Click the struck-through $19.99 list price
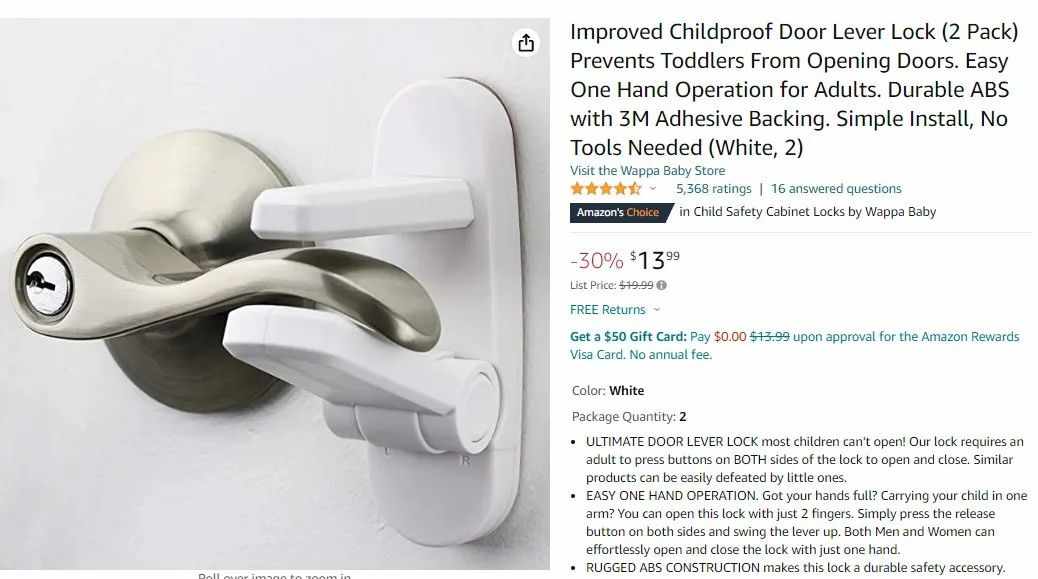This screenshot has width=1038, height=579. coord(636,285)
